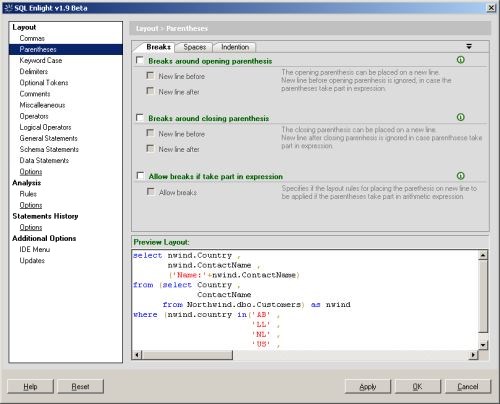Open Options link under Analysis
Image resolution: width=500 pixels, height=404 pixels.
pyautogui.click(x=31, y=205)
